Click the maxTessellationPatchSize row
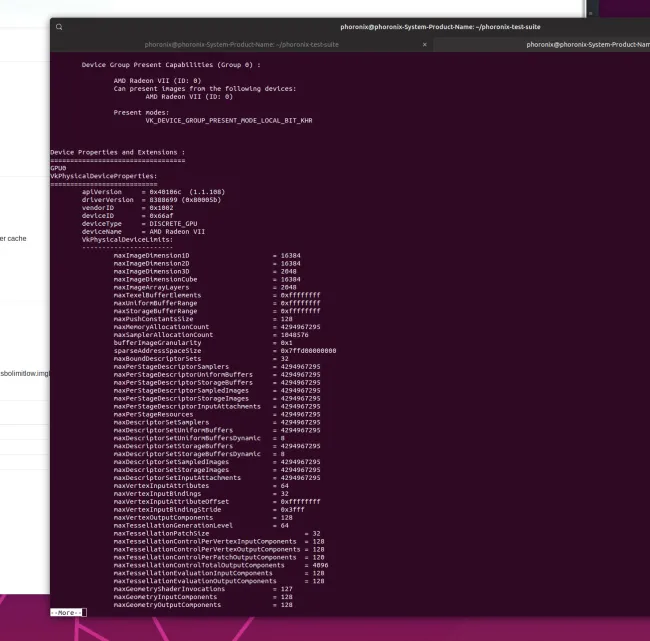650x641 pixels. pyautogui.click(x=217, y=534)
